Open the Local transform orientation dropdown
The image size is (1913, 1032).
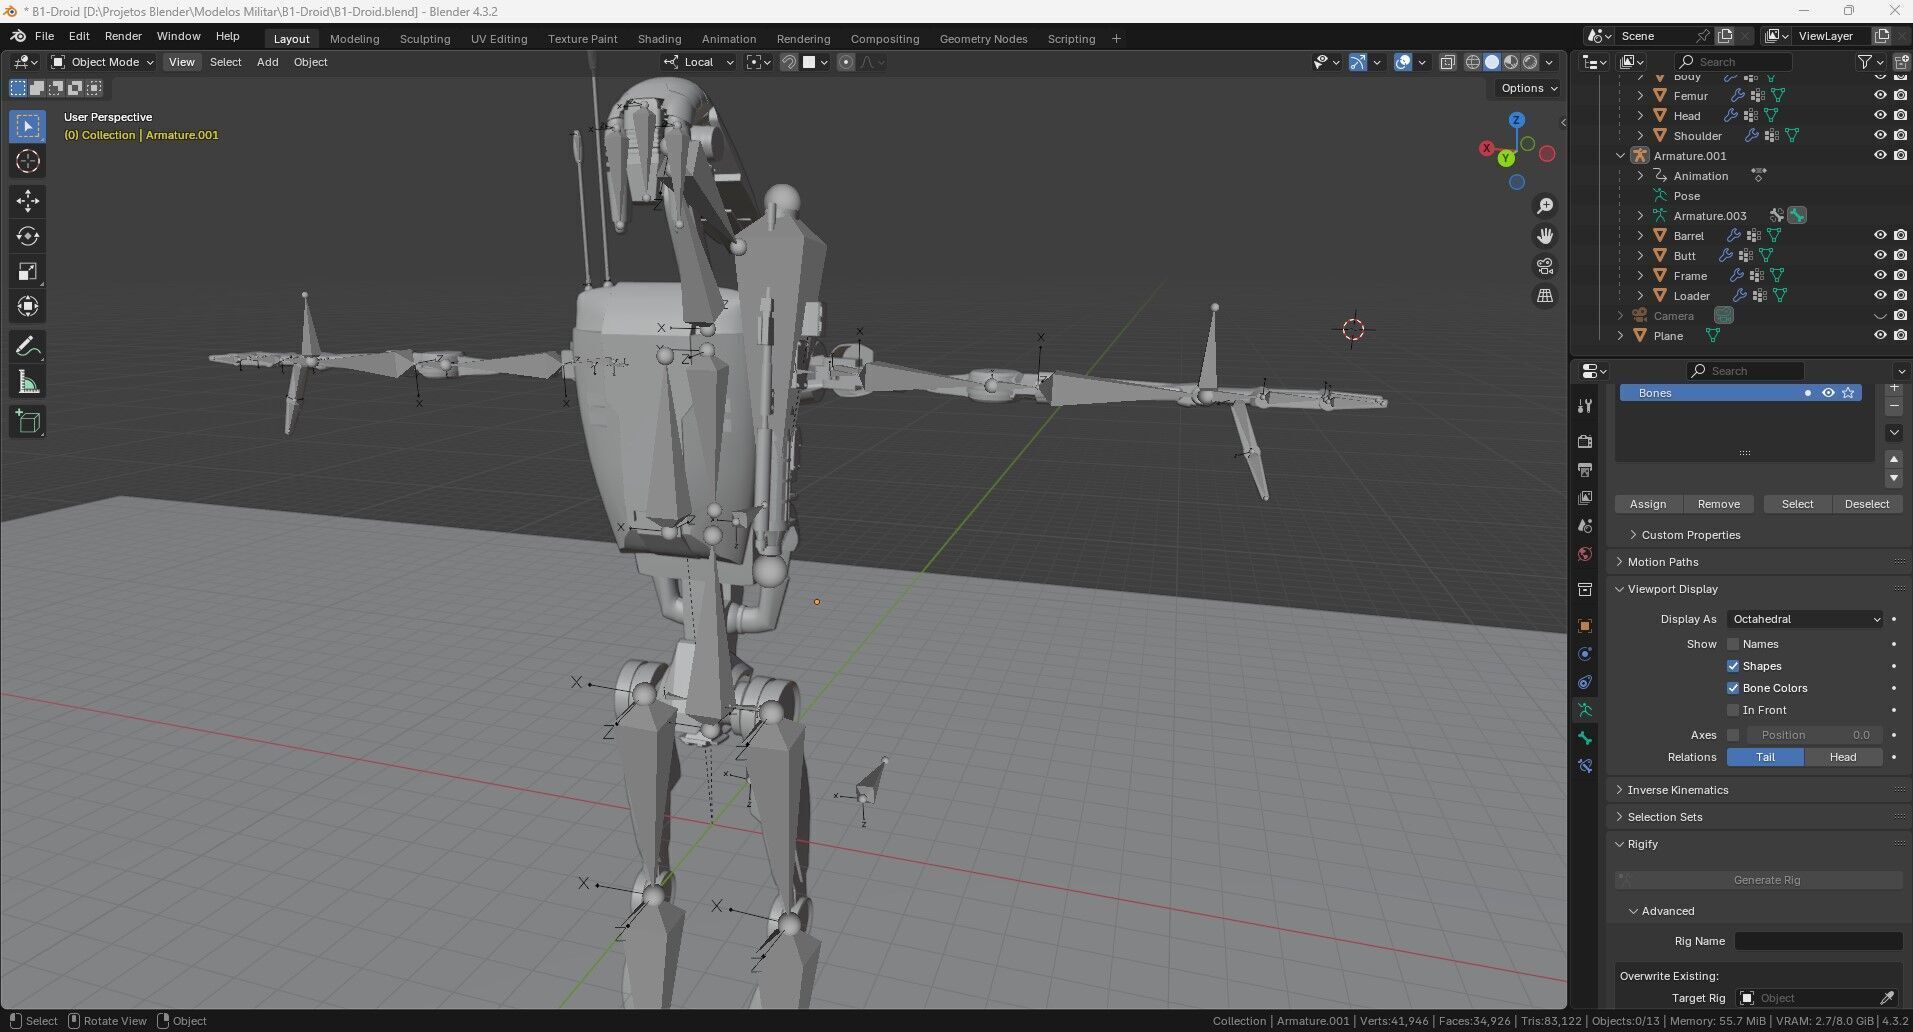[698, 62]
